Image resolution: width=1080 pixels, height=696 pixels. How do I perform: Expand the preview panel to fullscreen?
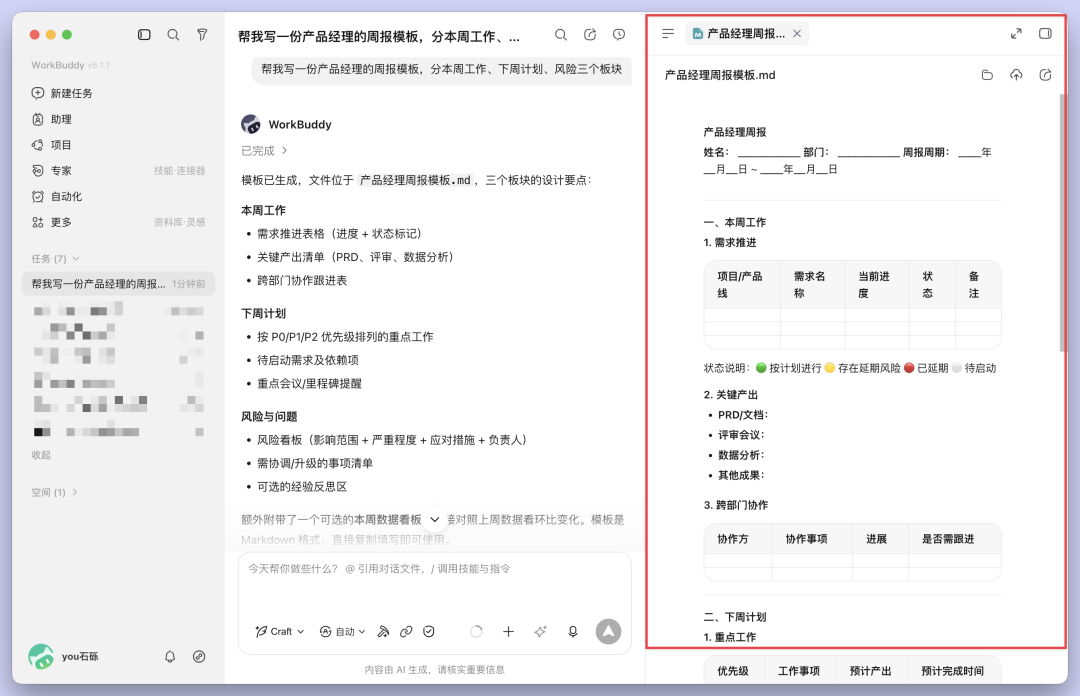(x=1017, y=33)
